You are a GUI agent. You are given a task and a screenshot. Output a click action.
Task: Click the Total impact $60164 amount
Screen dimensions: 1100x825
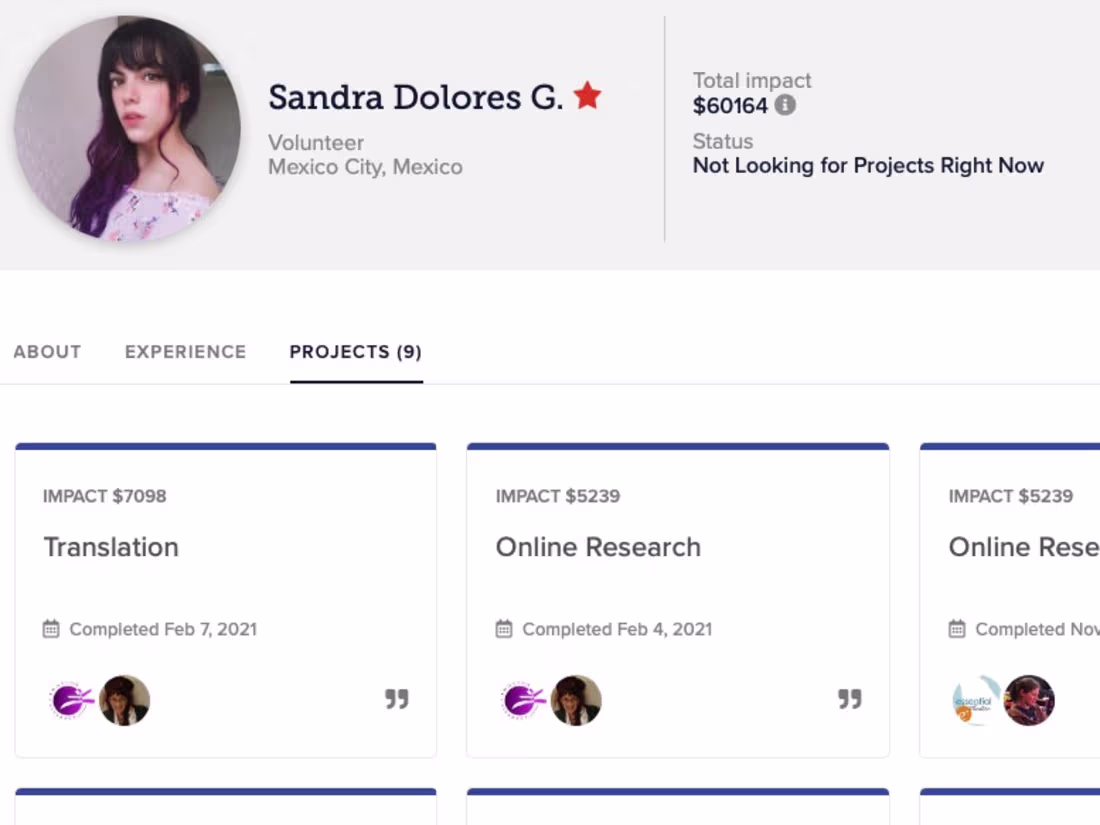pos(730,105)
